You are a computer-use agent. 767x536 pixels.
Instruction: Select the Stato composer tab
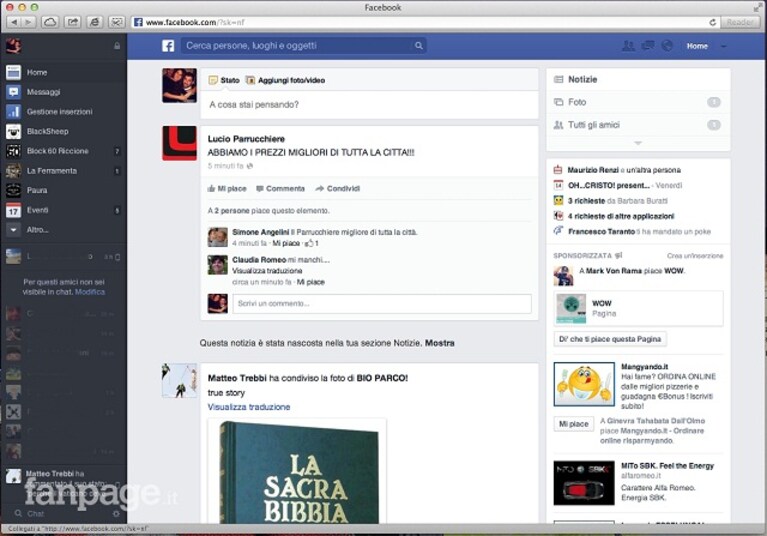pos(224,80)
